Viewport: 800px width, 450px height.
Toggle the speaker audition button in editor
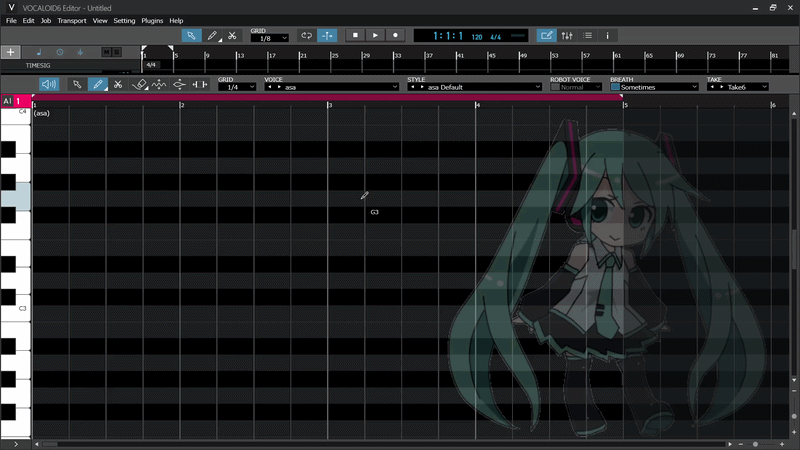point(49,84)
